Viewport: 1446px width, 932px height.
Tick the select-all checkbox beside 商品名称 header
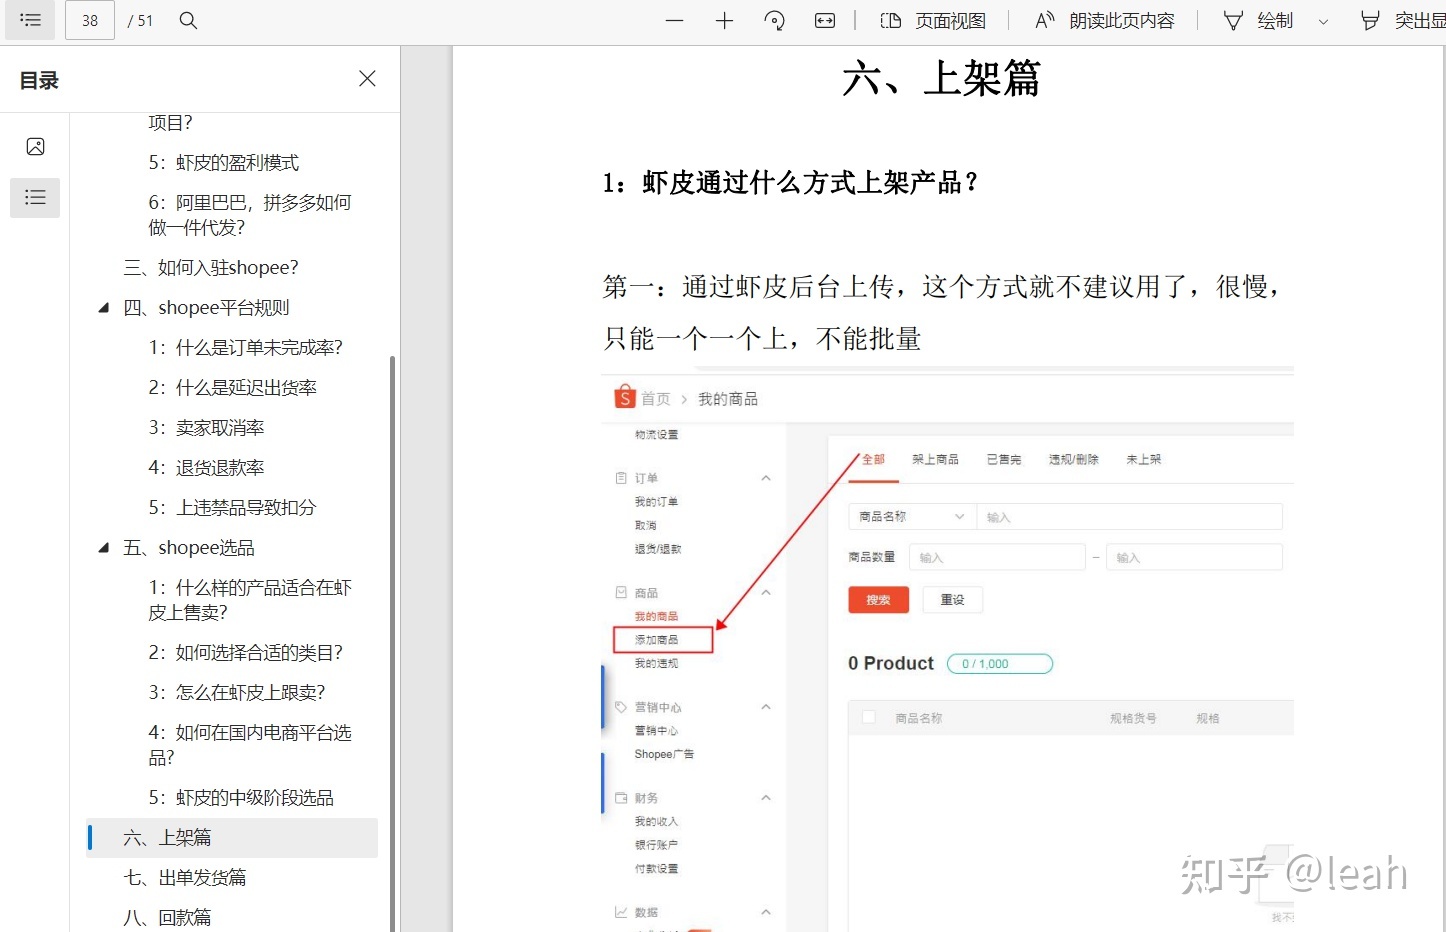click(869, 717)
